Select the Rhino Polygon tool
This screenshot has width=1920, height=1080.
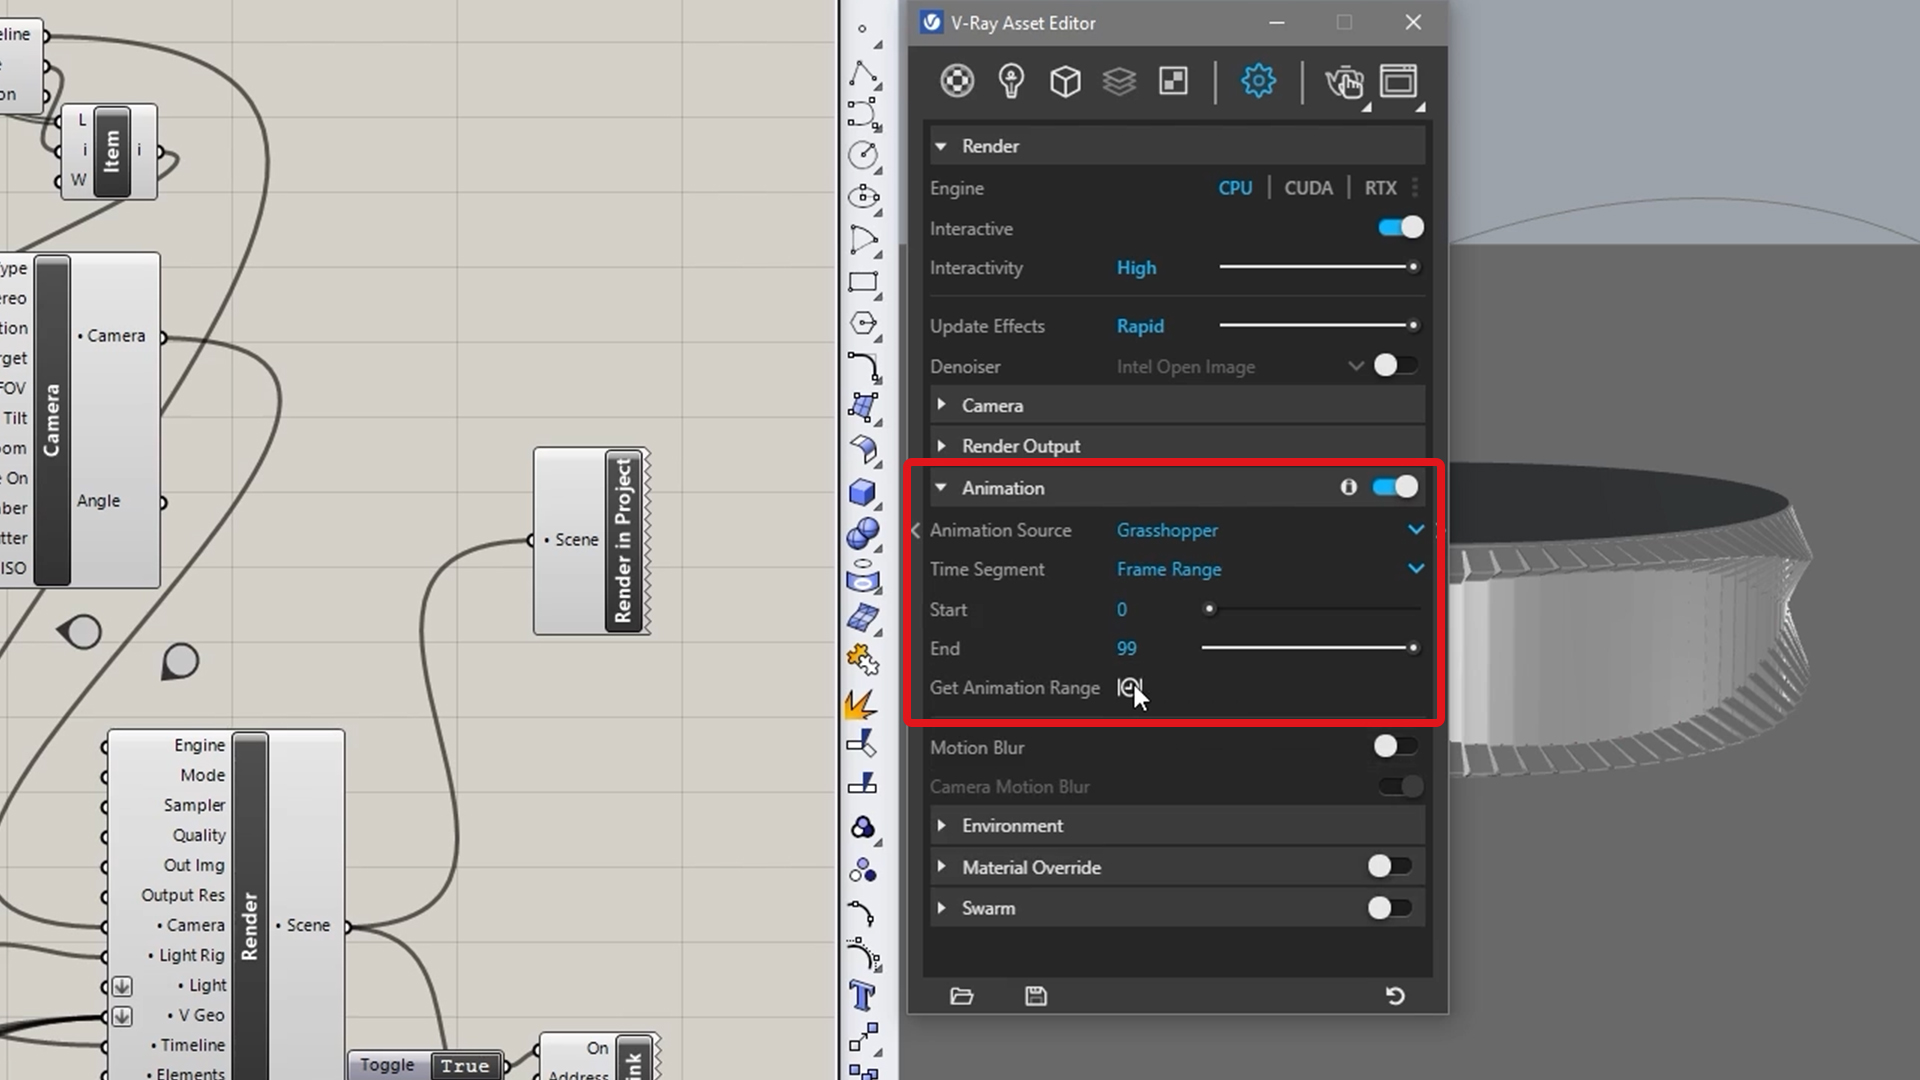[x=864, y=323]
